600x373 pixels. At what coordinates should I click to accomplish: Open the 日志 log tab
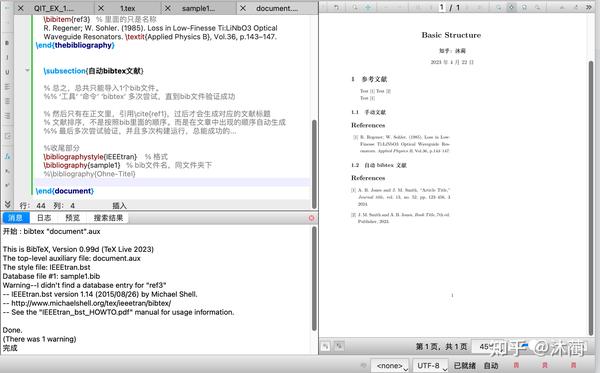click(x=44, y=218)
